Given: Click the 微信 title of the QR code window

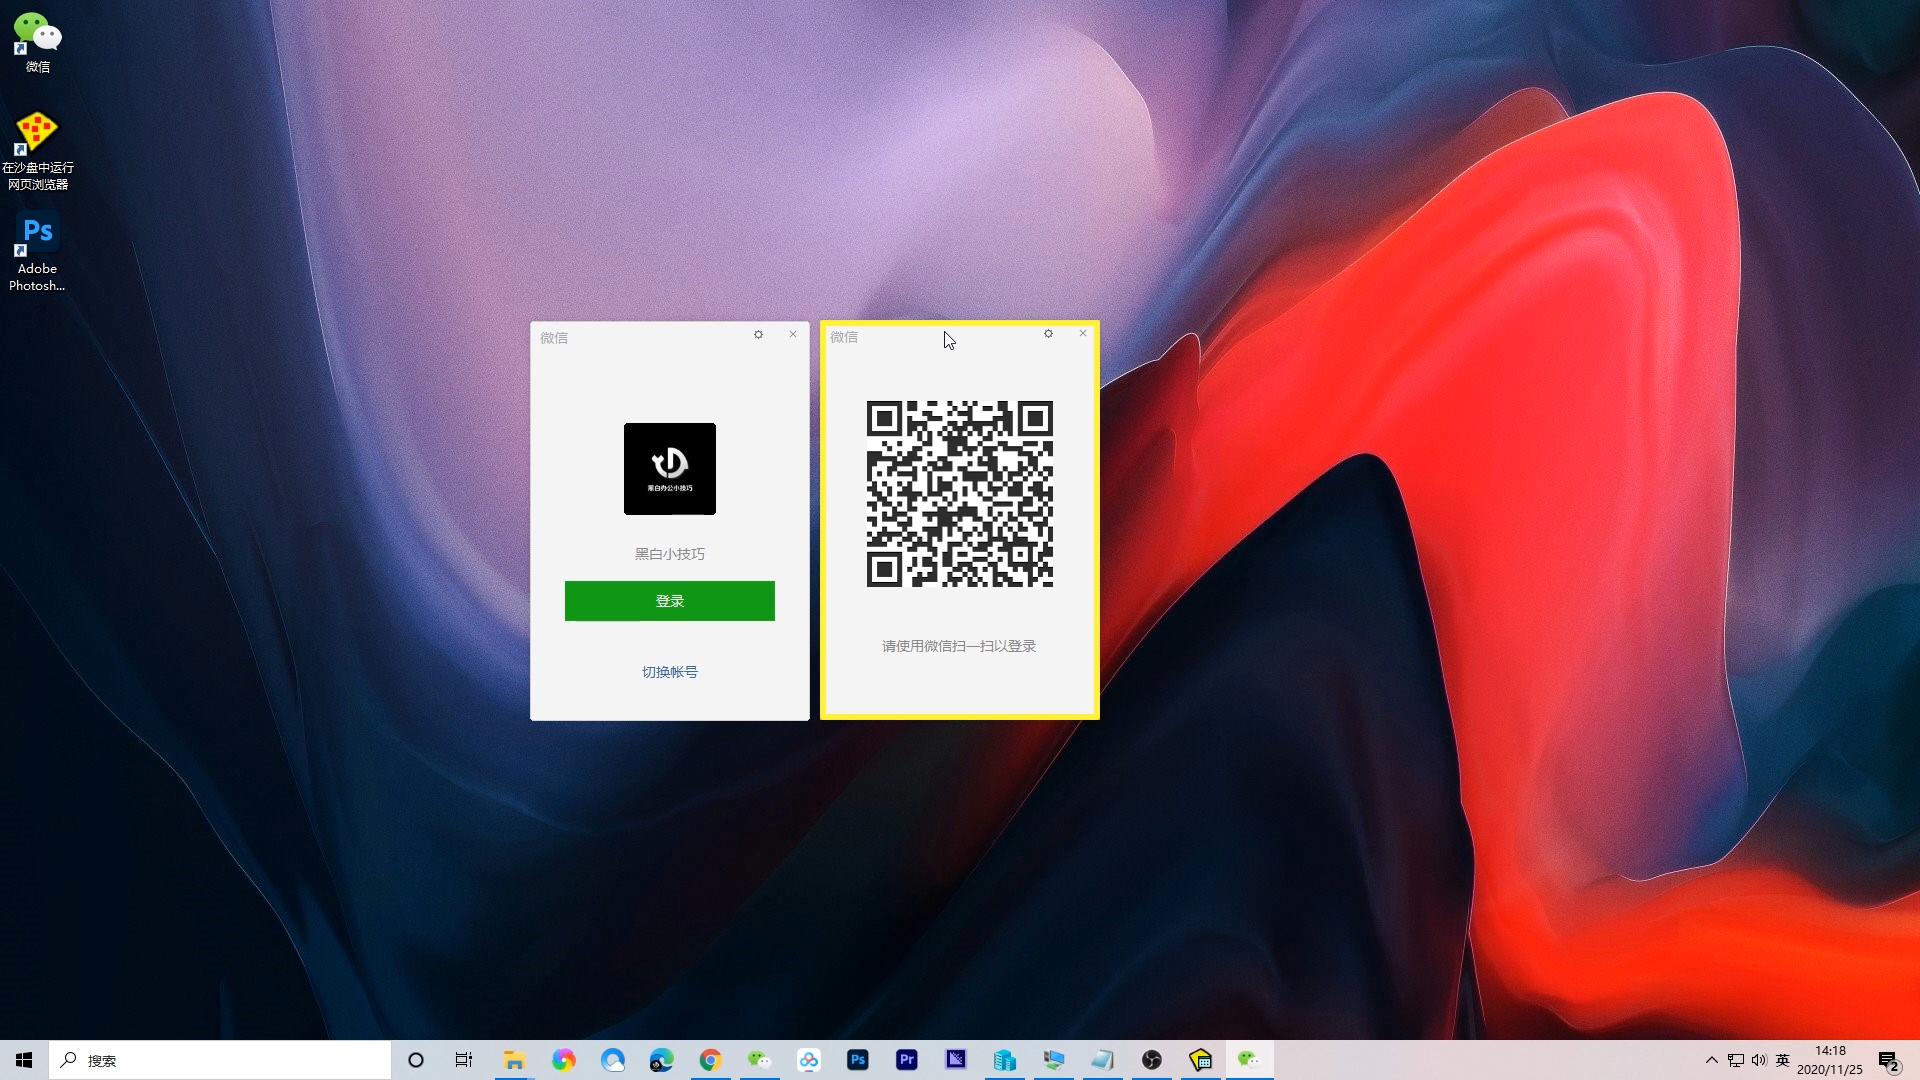Looking at the screenshot, I should pos(844,337).
